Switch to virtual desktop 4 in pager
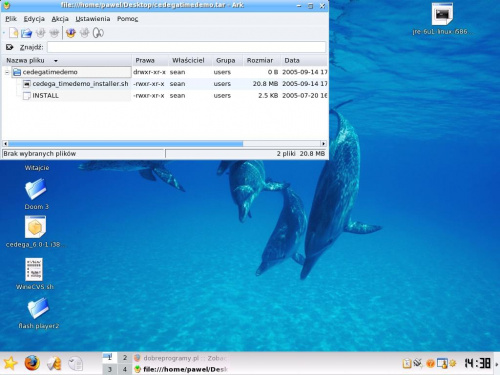 (125, 369)
